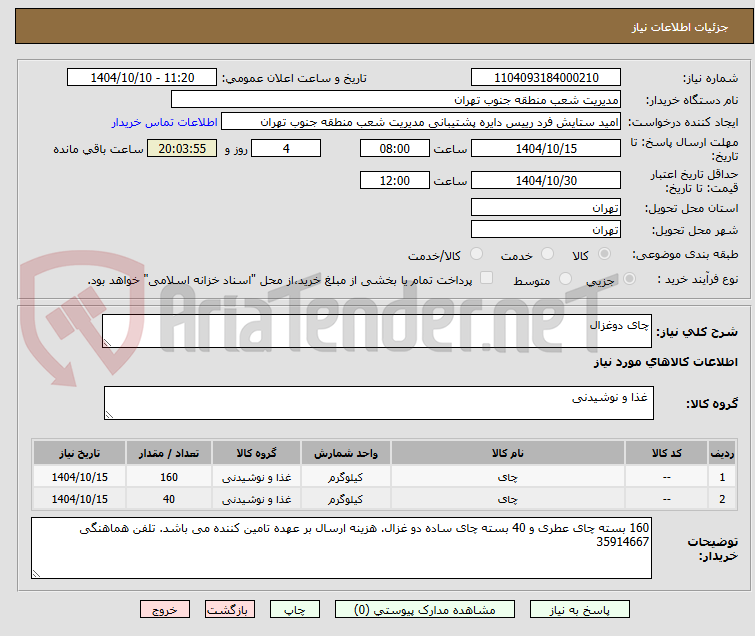Click the خروج exit button
Image resolution: width=755 pixels, height=636 pixels.
tap(165, 610)
